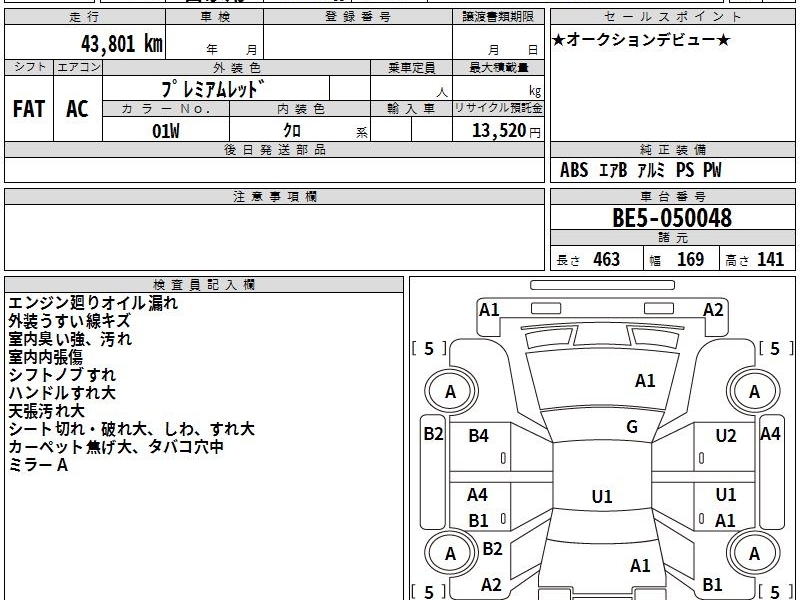The width and height of the screenshot is (800, 600).
Task: Click the 純正装備 header
Action: [x=672, y=149]
